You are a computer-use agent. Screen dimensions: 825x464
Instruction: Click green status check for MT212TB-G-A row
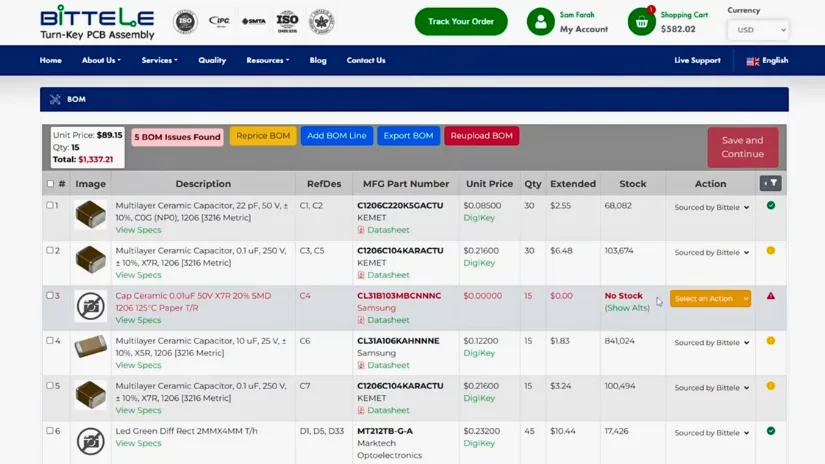pyautogui.click(x=771, y=431)
